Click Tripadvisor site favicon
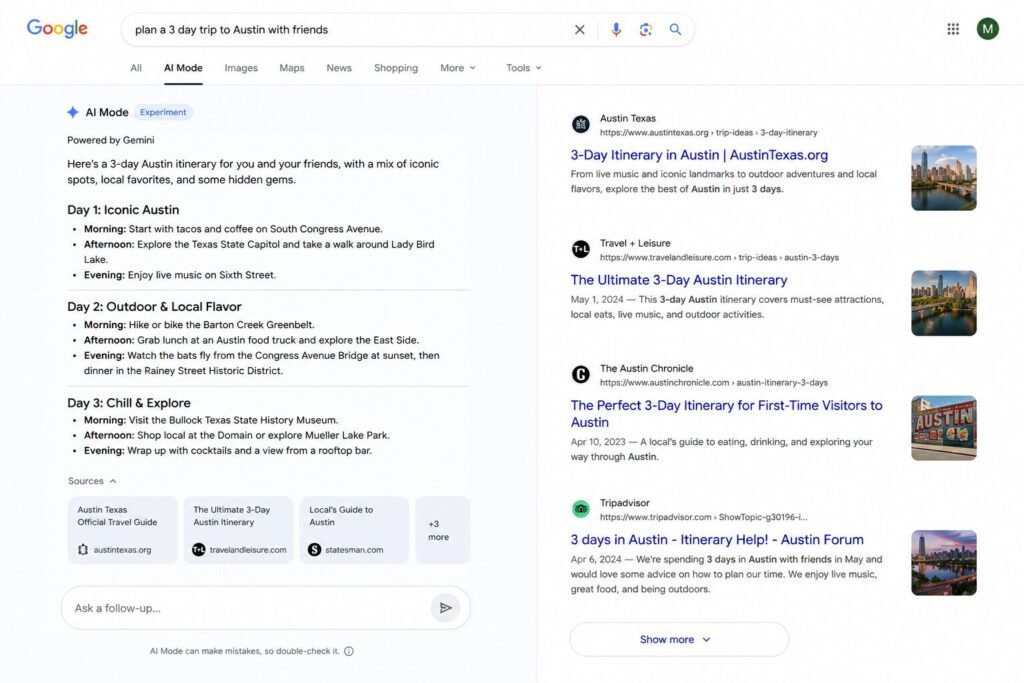Image resolution: width=1024 pixels, height=683 pixels. pyautogui.click(x=581, y=509)
